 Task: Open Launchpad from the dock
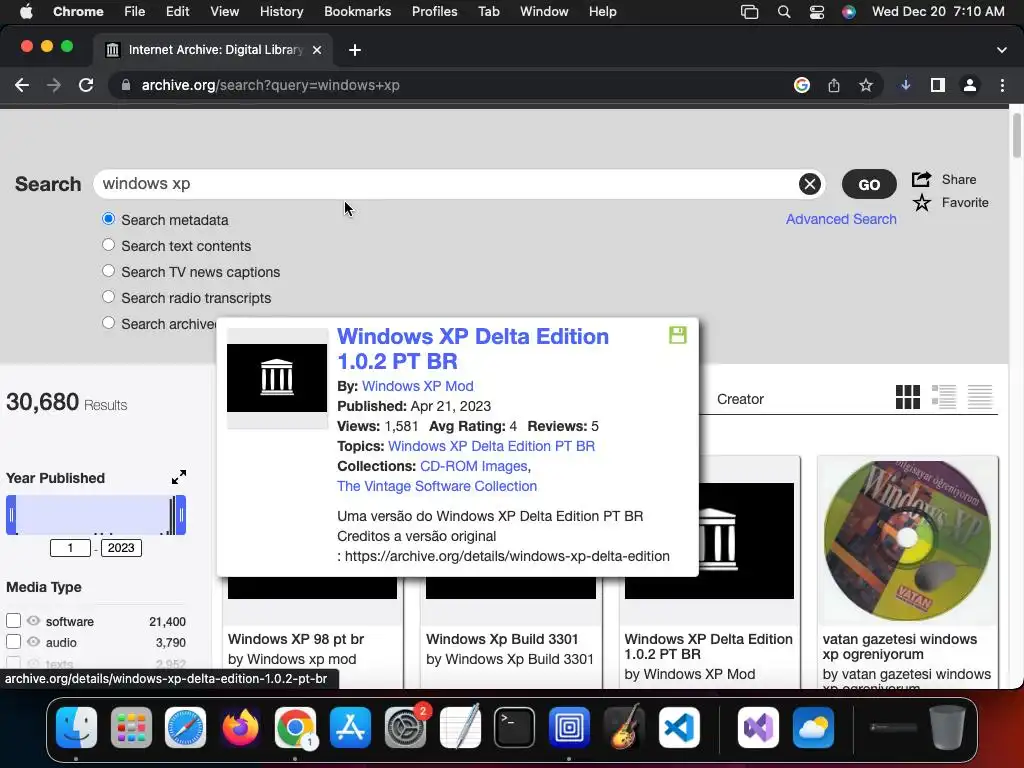click(x=131, y=727)
